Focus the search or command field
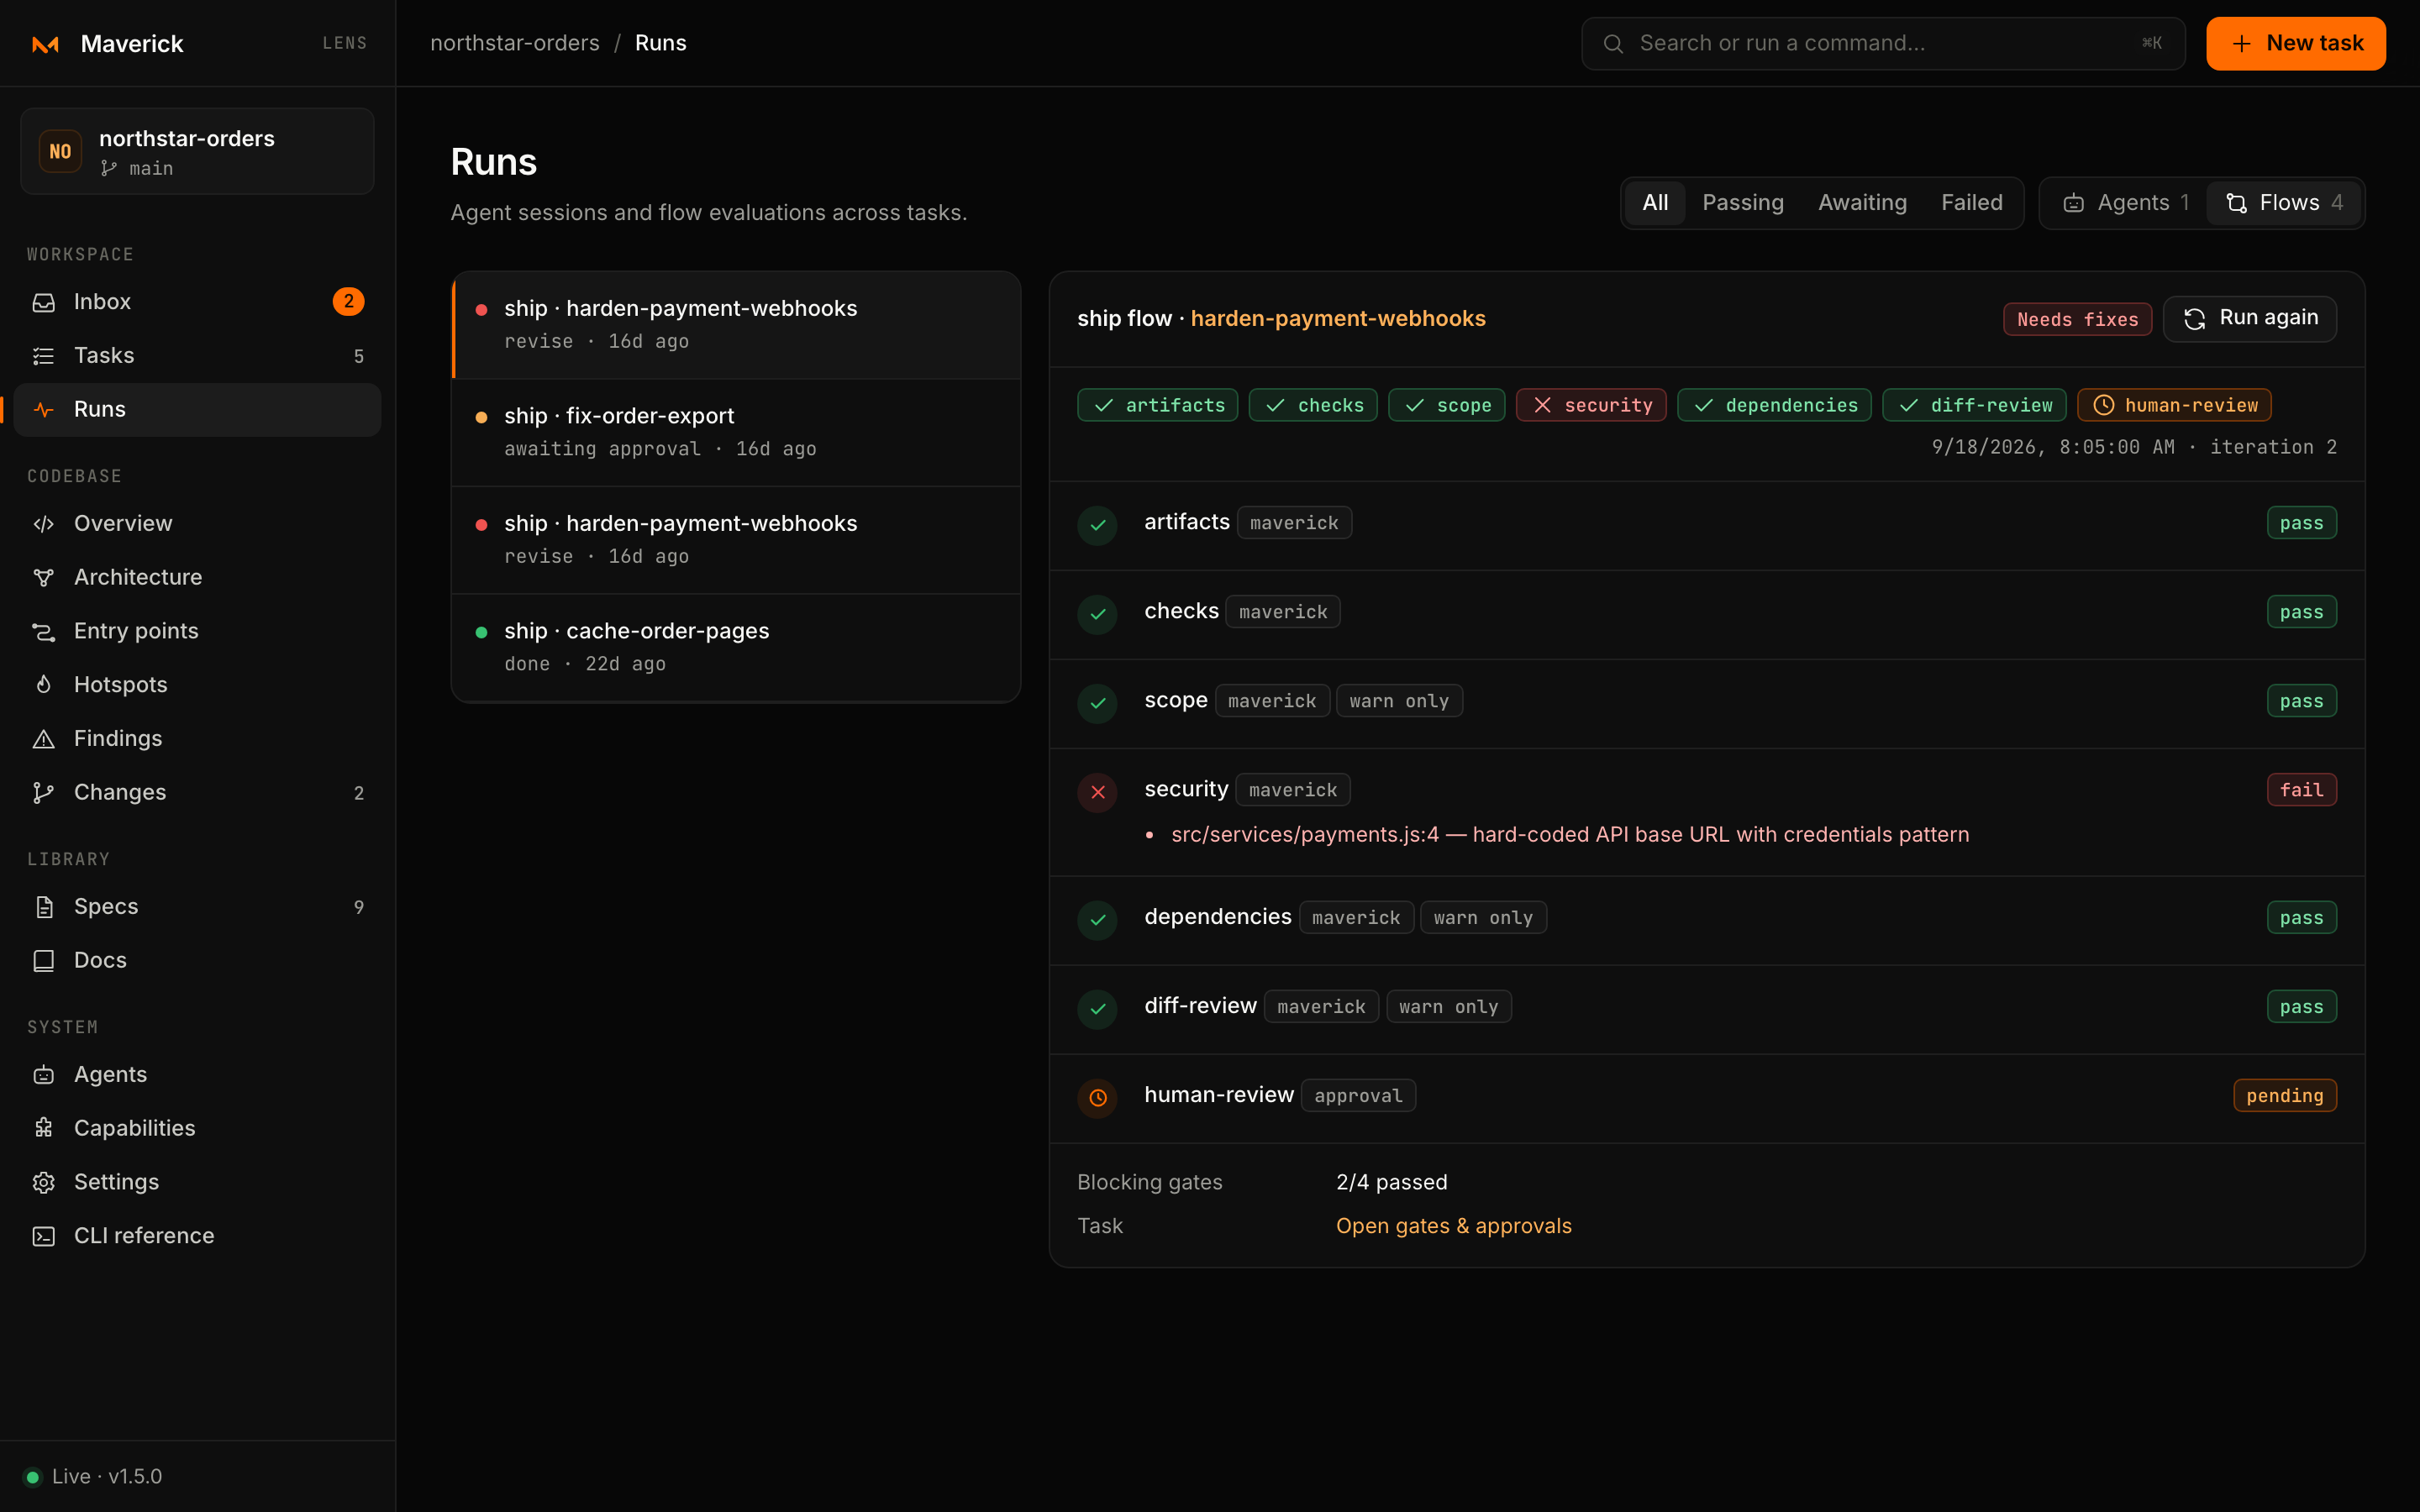This screenshot has height=1512, width=2420. (x=1883, y=44)
